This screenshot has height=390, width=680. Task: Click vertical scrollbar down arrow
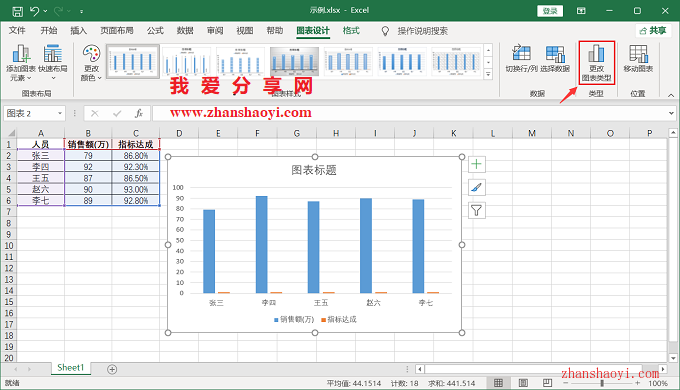673,358
